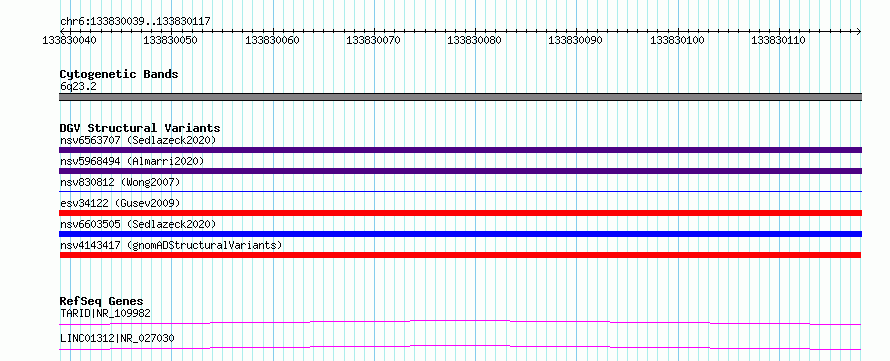890x361 pixels.
Task: Click ruler coordinate 133830080
Action: click(475, 40)
